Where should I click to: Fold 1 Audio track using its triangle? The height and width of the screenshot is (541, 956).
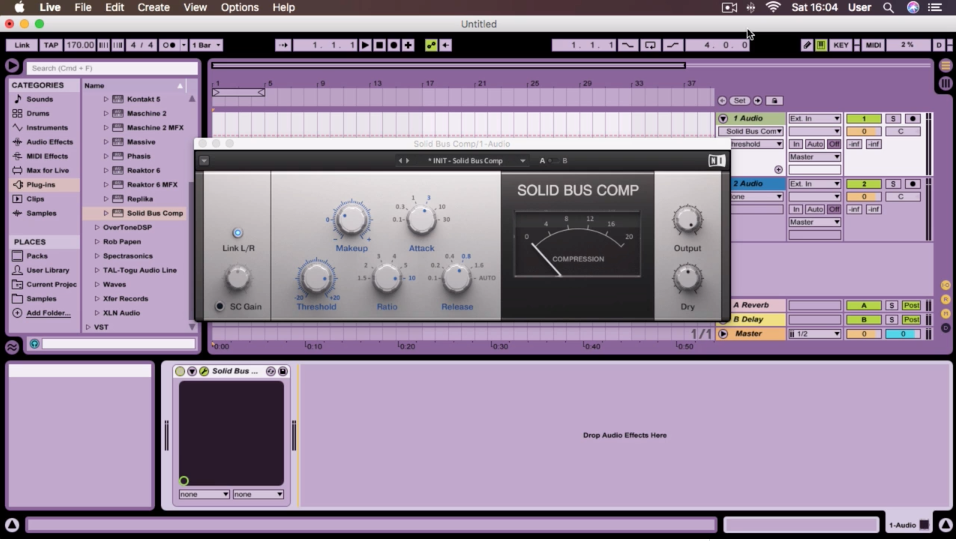click(x=722, y=118)
